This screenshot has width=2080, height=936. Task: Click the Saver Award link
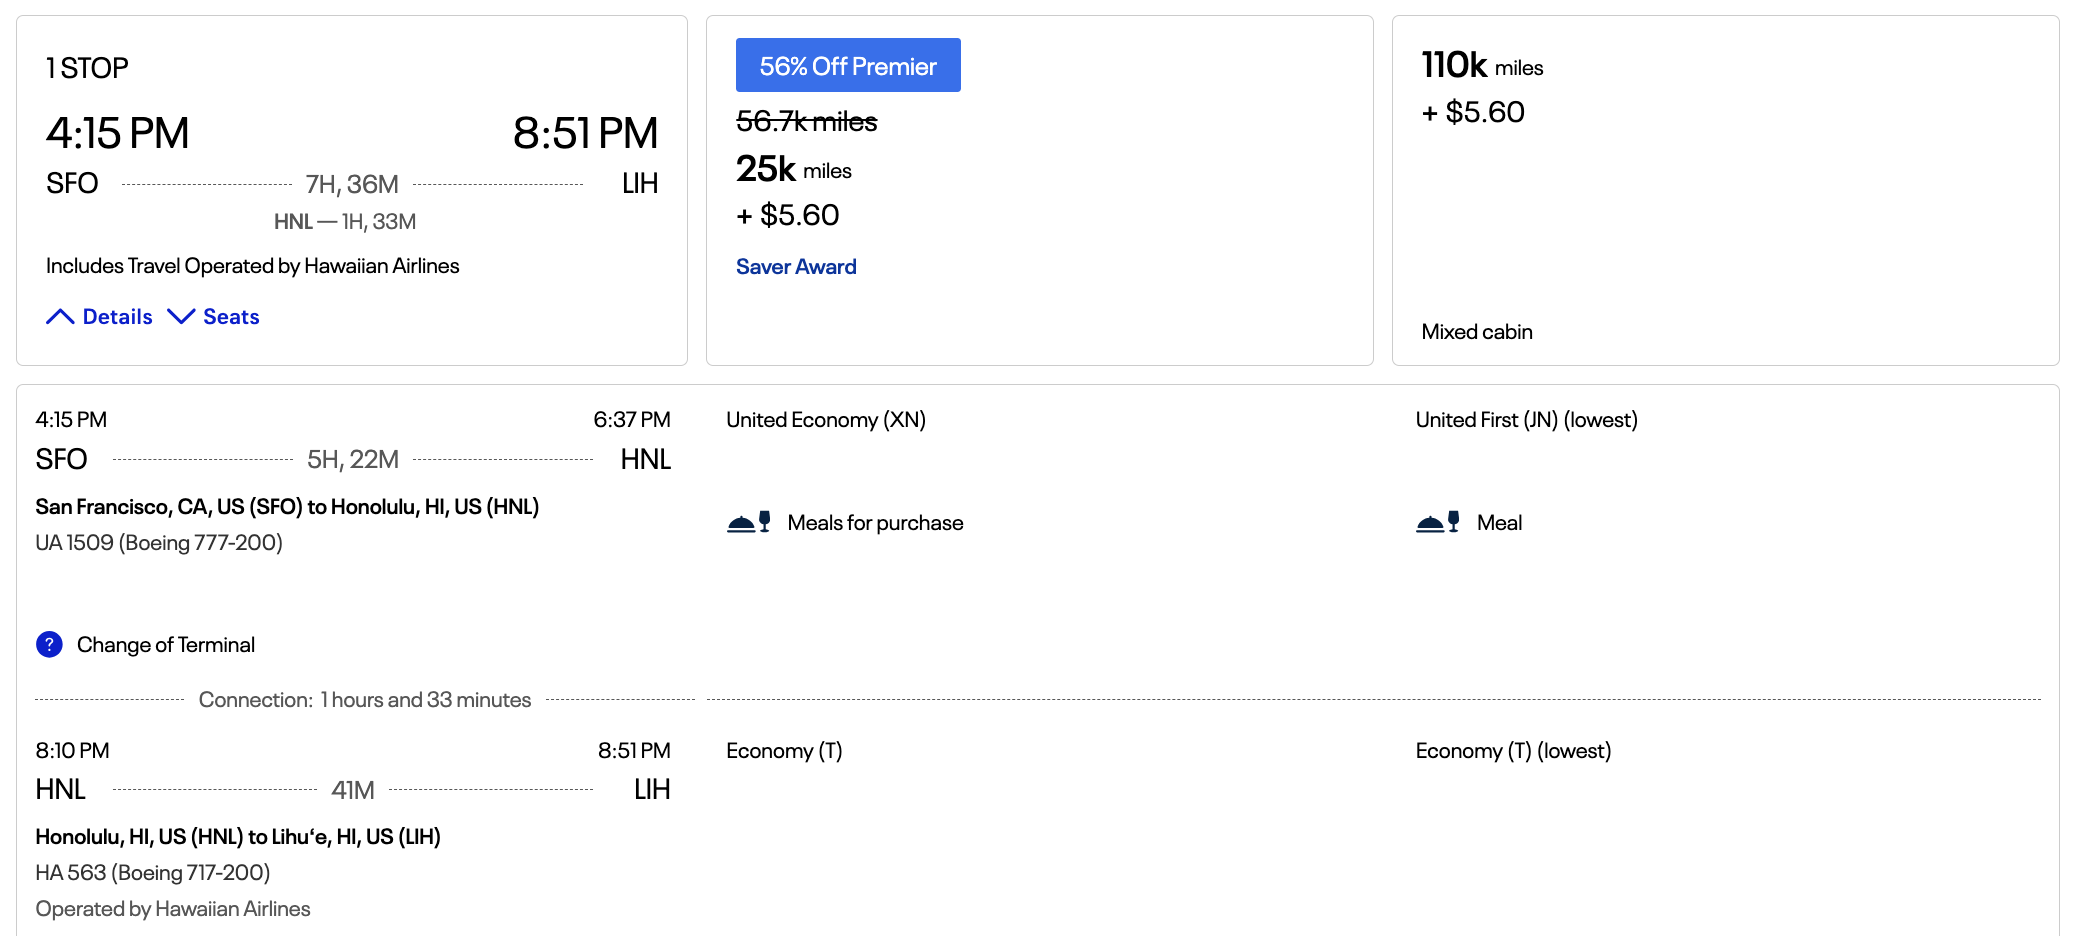coord(796,267)
